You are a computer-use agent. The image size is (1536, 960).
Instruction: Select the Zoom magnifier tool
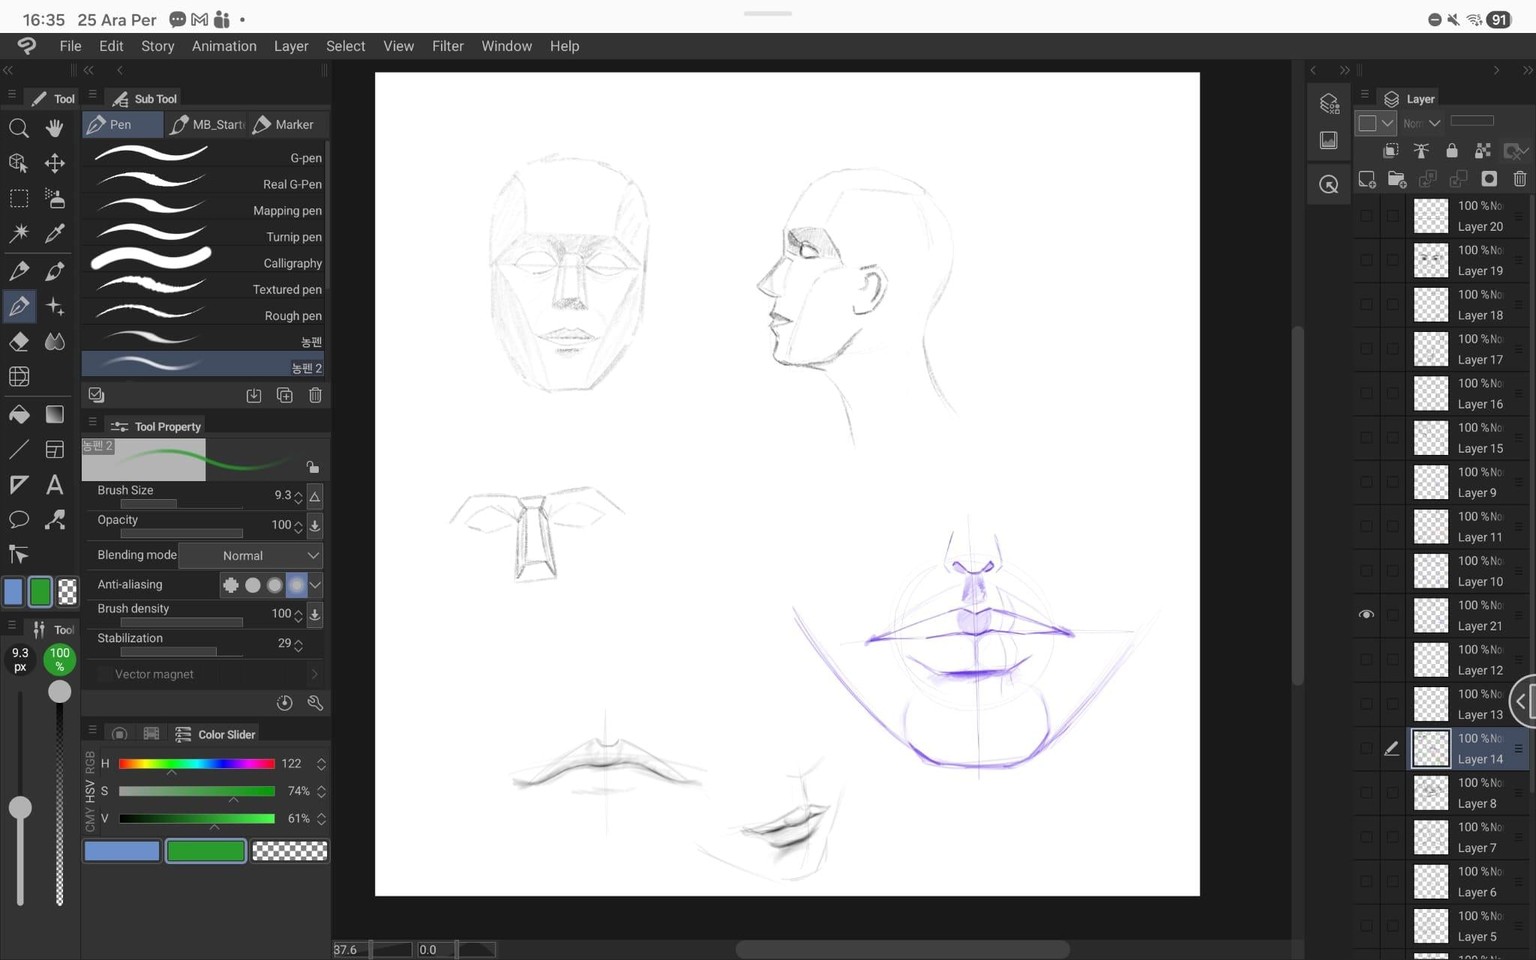(x=18, y=128)
